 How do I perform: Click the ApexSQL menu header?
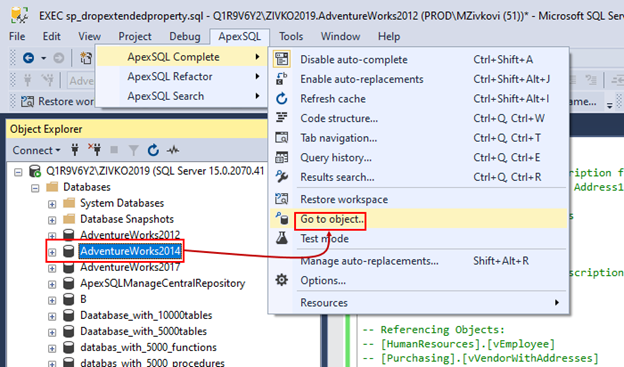(240, 36)
